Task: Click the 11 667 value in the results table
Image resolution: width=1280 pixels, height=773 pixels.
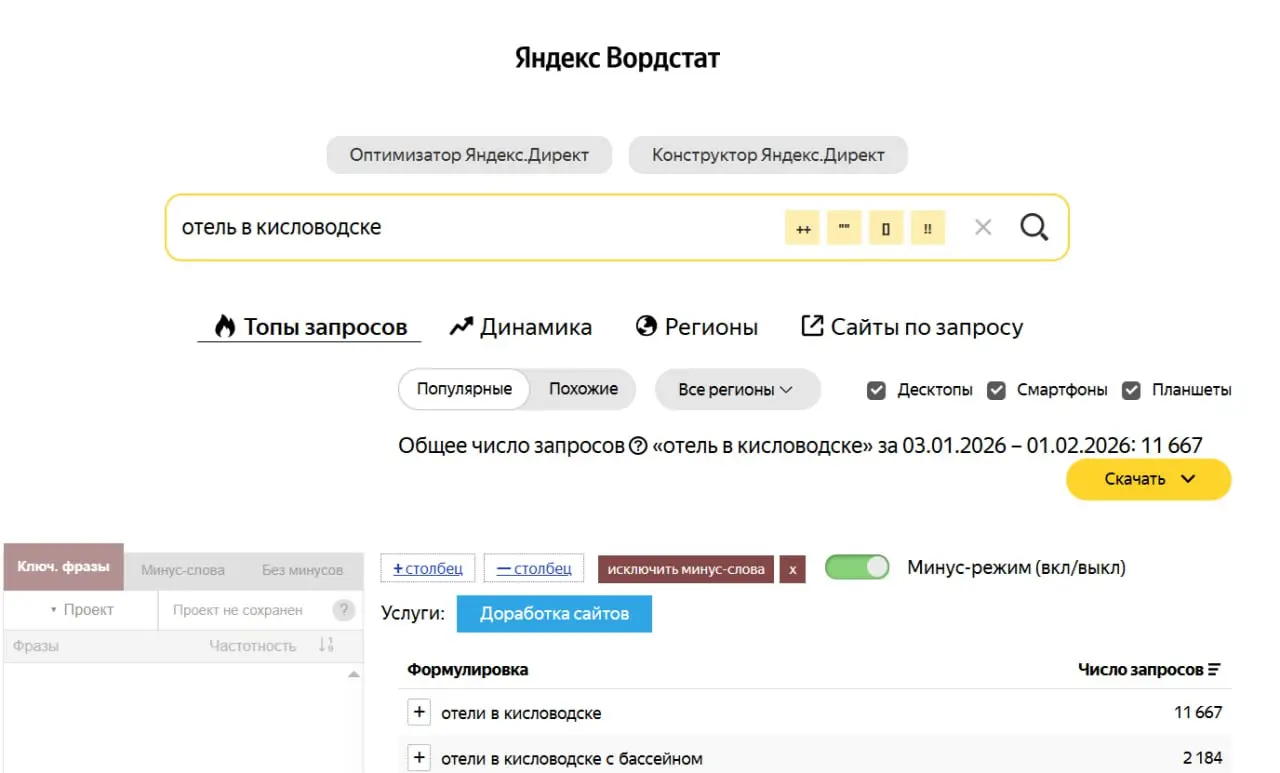Action: 1198,713
